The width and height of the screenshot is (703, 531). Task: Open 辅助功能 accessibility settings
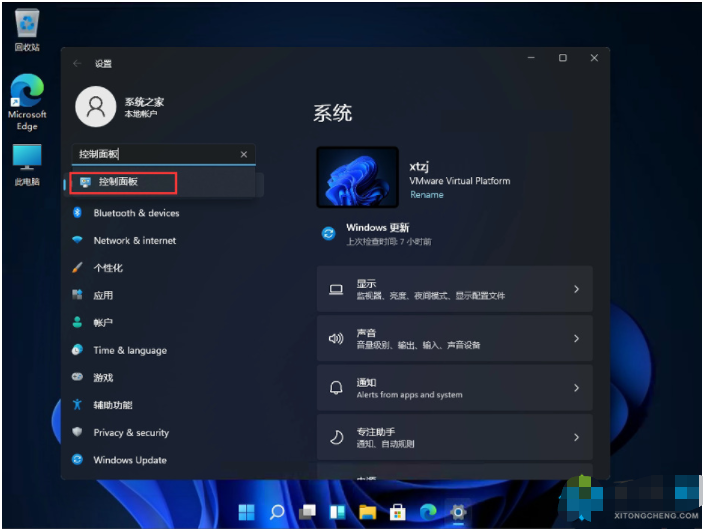pyautogui.click(x=112, y=405)
